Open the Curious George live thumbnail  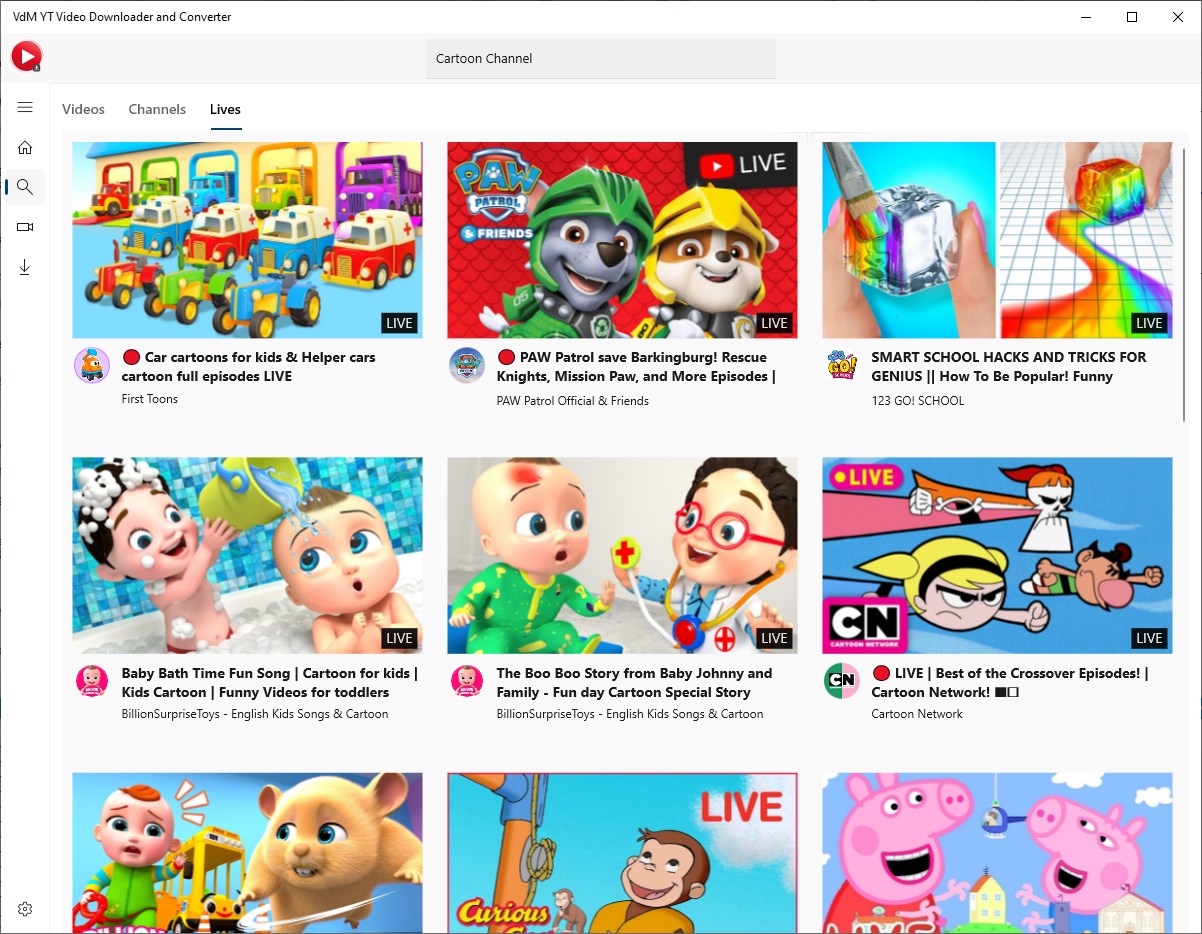[x=622, y=853]
